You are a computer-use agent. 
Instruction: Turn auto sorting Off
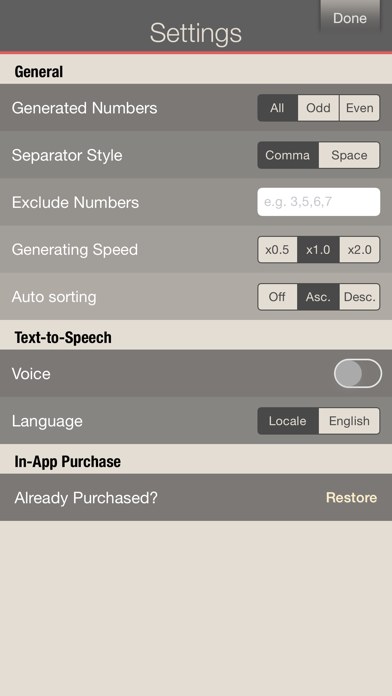point(277,297)
